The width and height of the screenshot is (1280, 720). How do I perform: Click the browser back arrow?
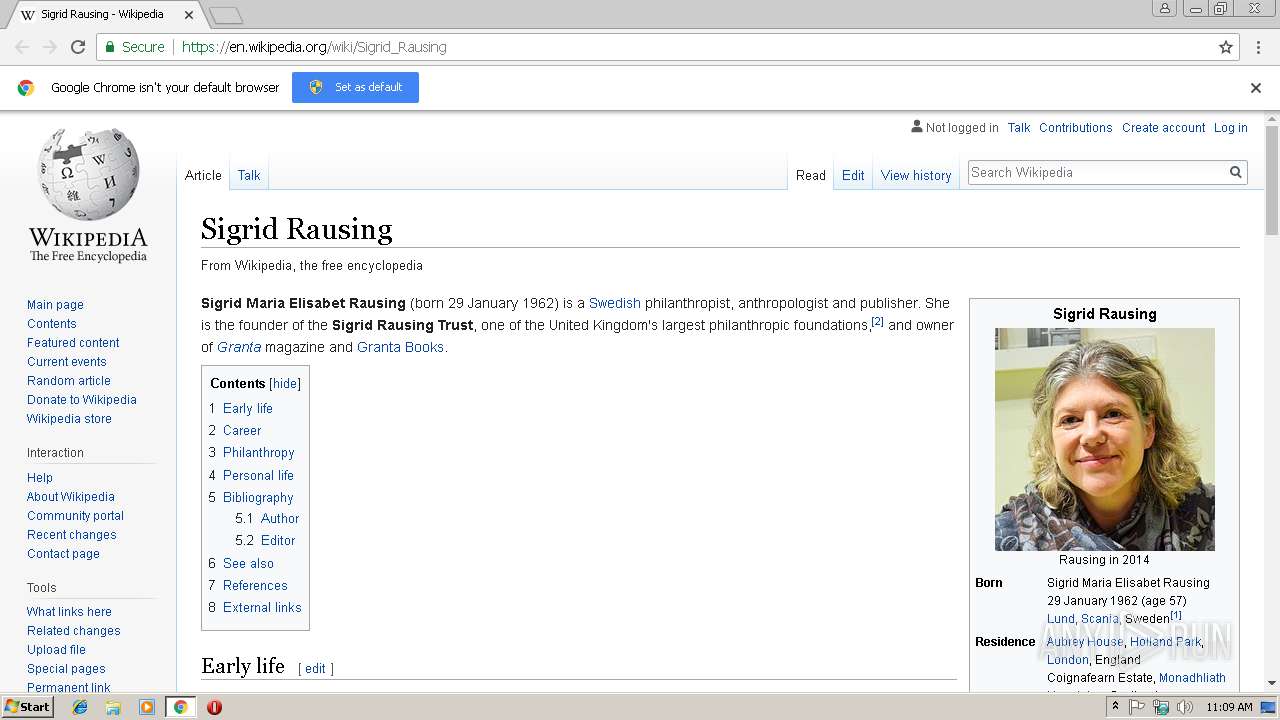click(22, 47)
